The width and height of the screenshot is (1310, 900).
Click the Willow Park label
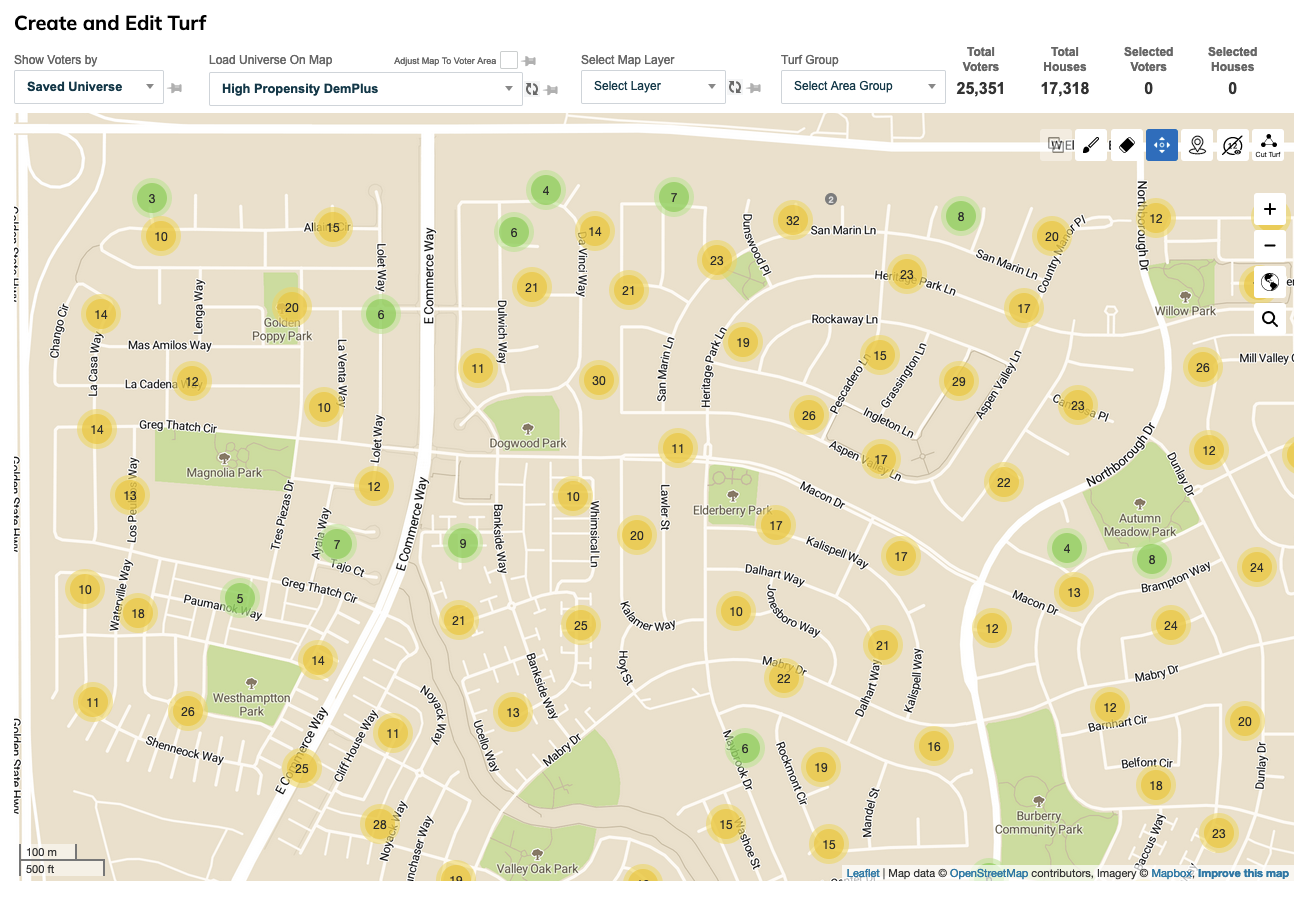(x=1185, y=311)
